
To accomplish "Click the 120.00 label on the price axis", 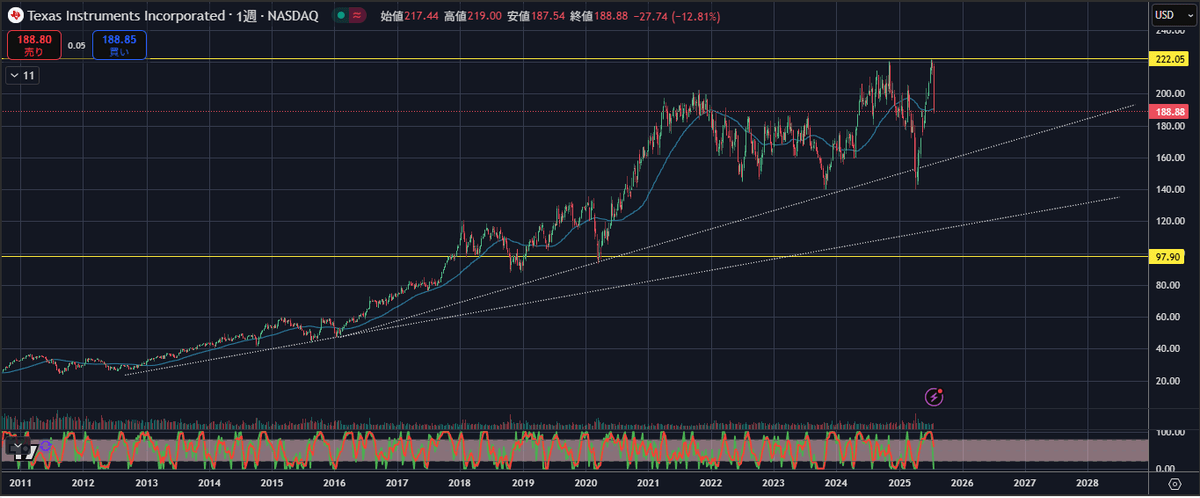I will [1171, 222].
